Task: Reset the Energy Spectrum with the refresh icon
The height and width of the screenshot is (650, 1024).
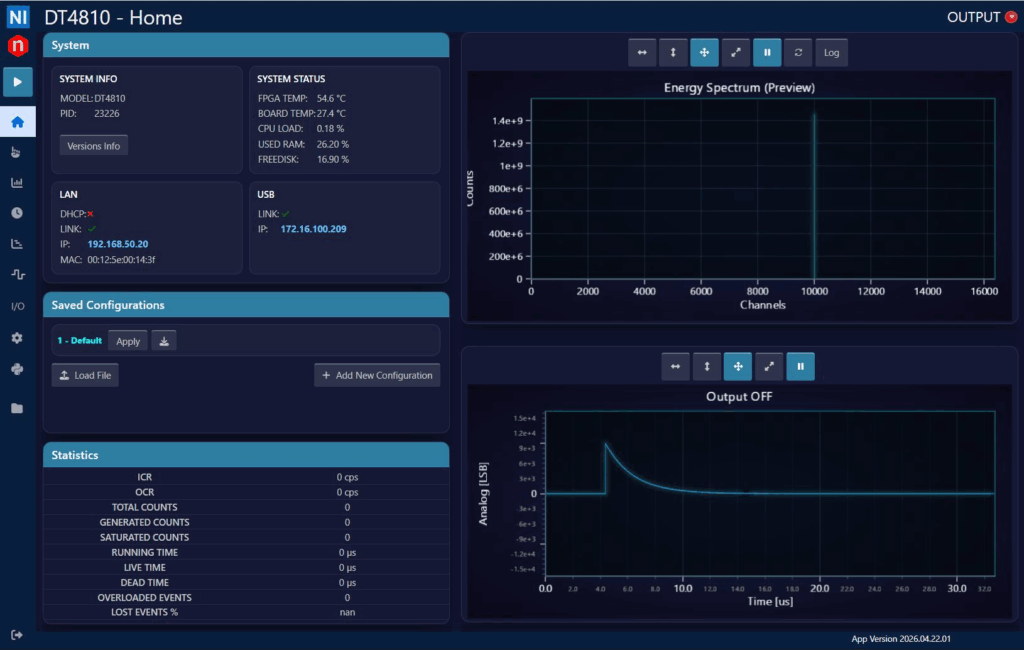Action: pos(799,53)
